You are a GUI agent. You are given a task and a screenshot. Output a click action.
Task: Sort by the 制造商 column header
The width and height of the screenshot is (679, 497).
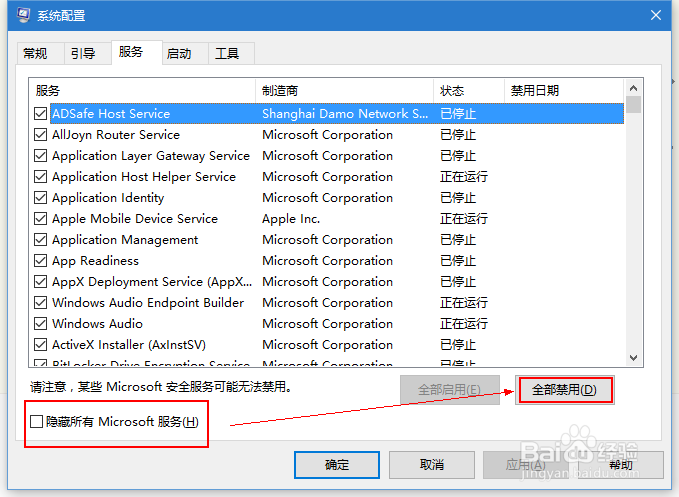coord(345,90)
